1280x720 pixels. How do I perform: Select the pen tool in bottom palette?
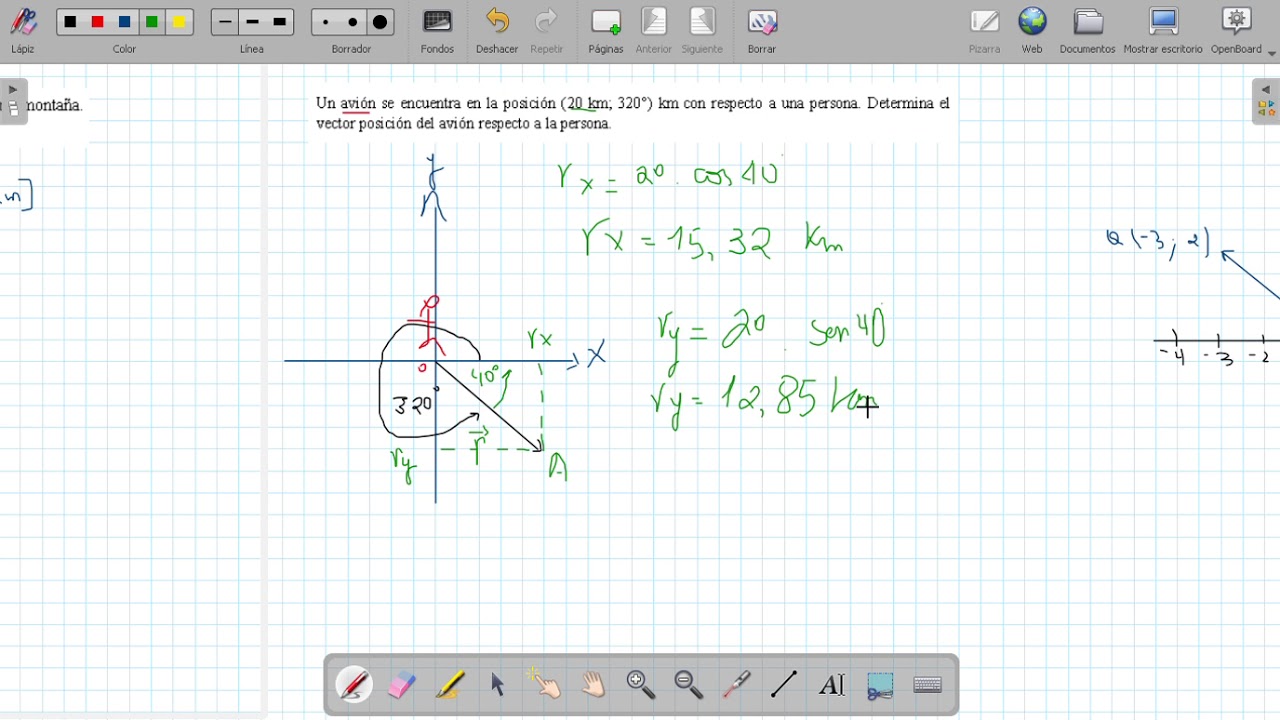click(x=354, y=685)
